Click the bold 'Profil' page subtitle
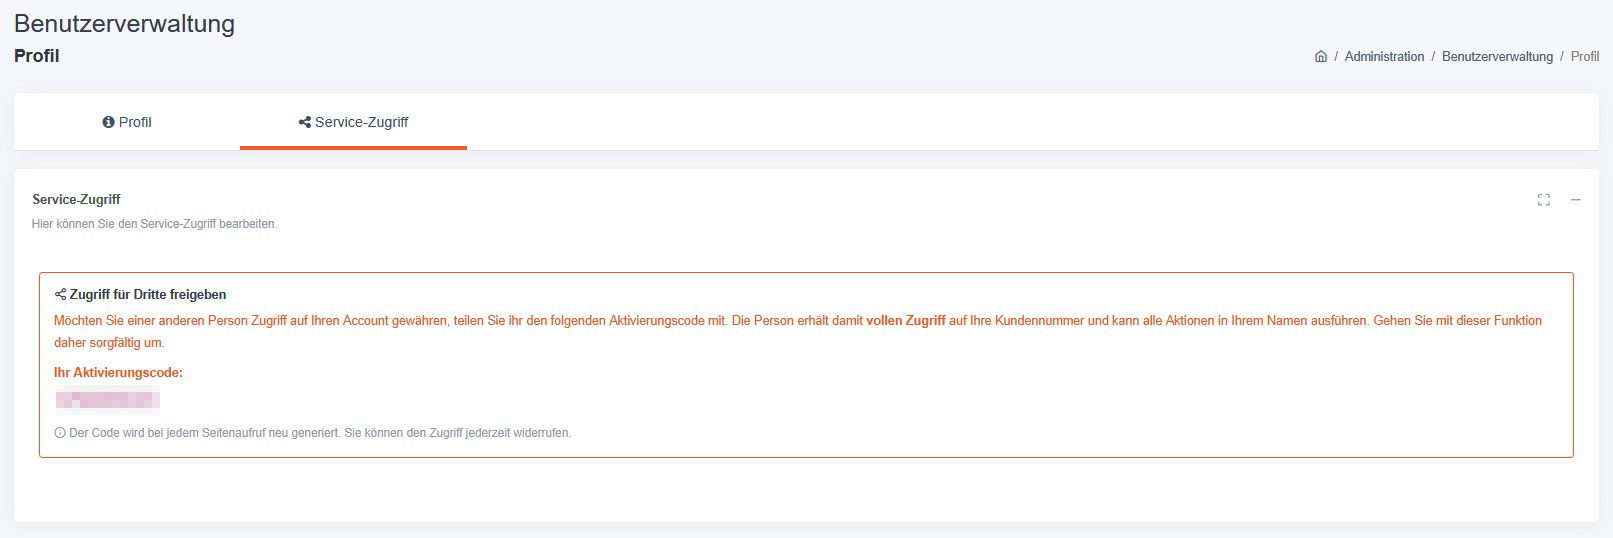1613x538 pixels. [37, 56]
